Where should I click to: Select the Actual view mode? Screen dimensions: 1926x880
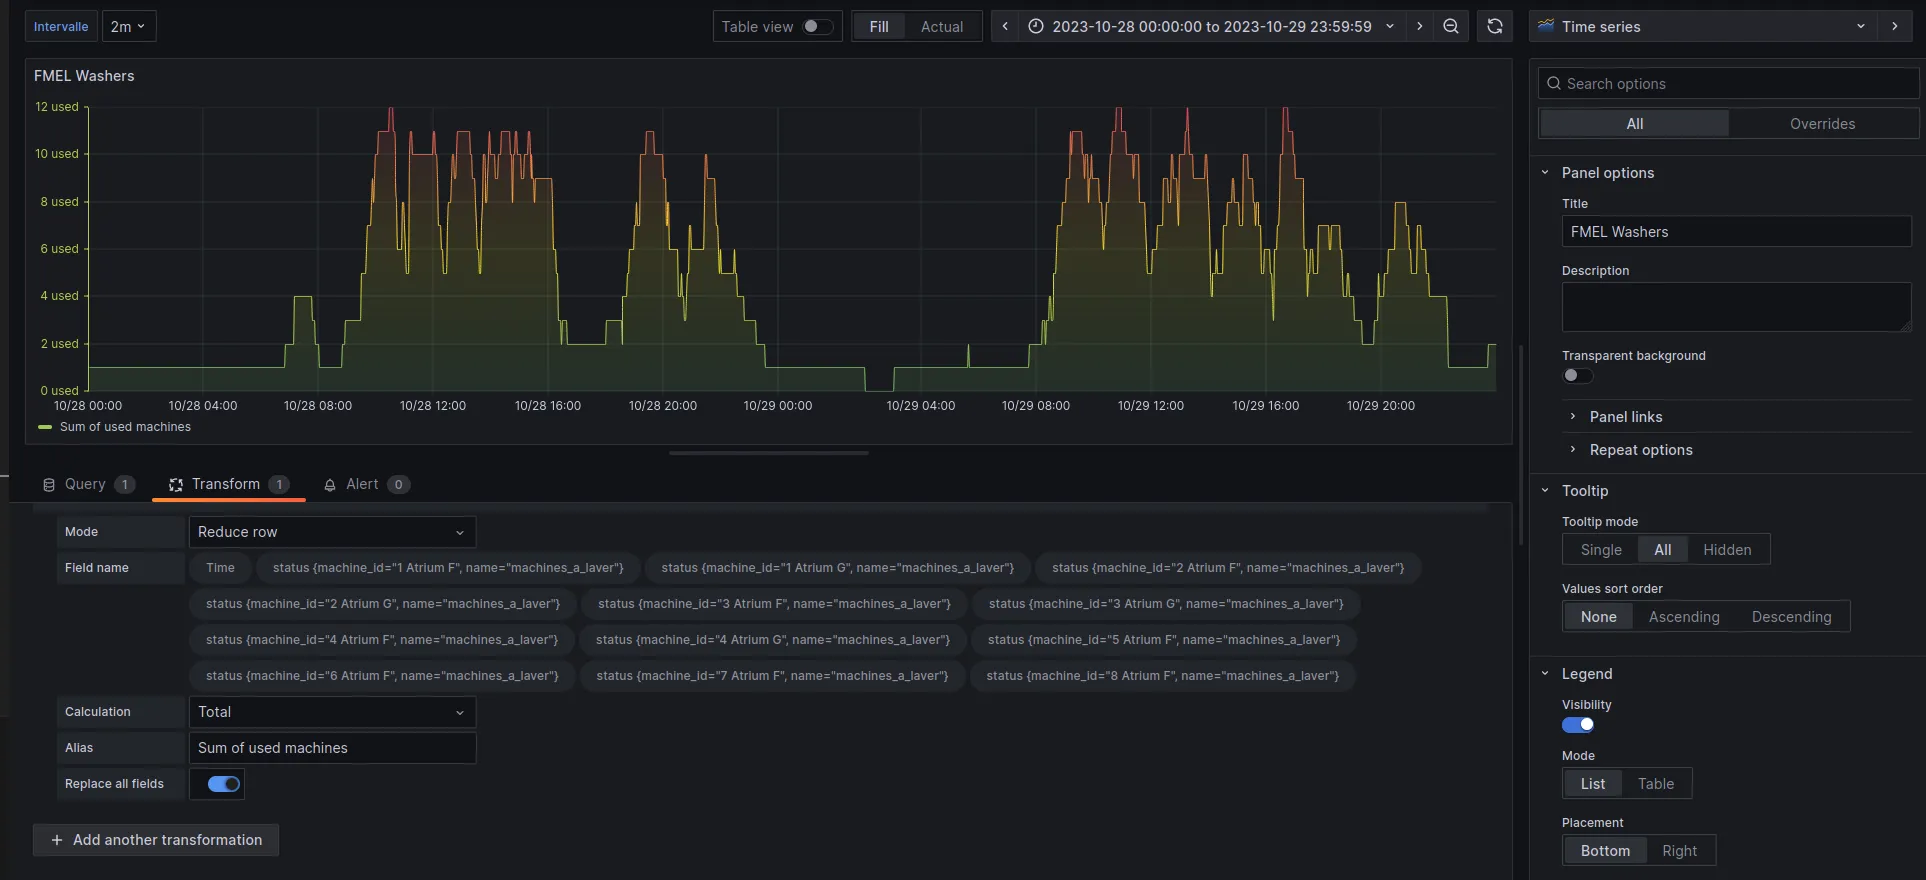(942, 27)
